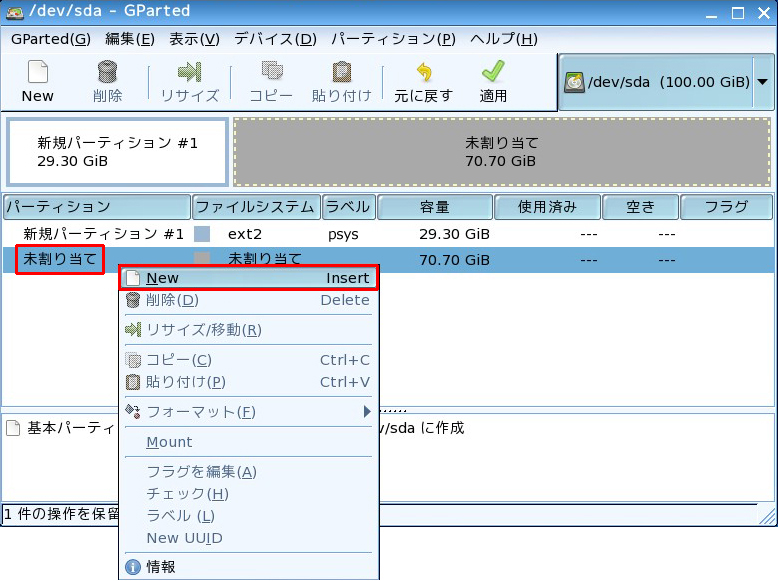Open the /dev/sda device selector dropdown
The width and height of the screenshot is (778, 581).
763,82
